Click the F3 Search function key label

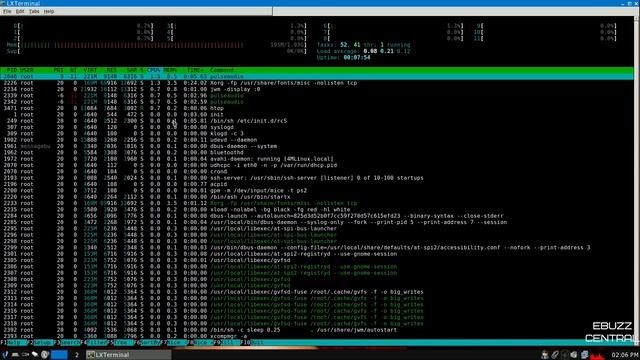(x=67, y=342)
